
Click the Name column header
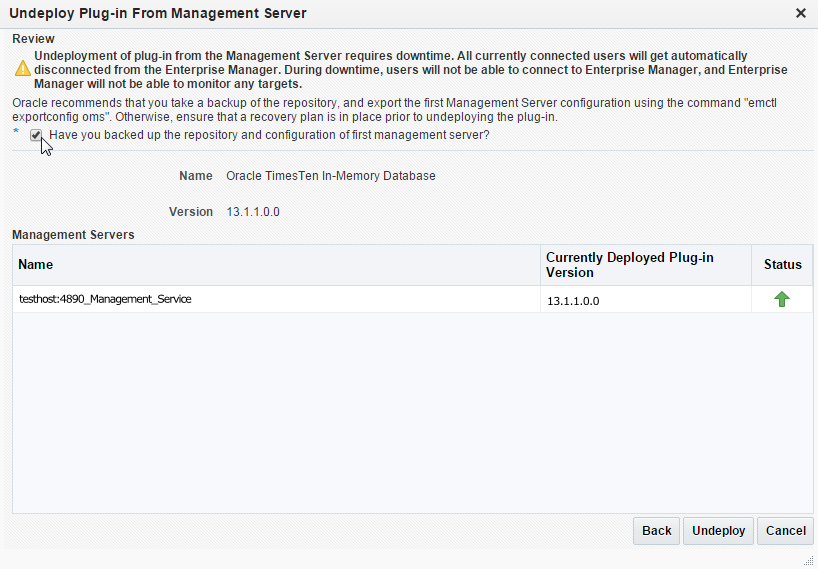click(x=276, y=265)
